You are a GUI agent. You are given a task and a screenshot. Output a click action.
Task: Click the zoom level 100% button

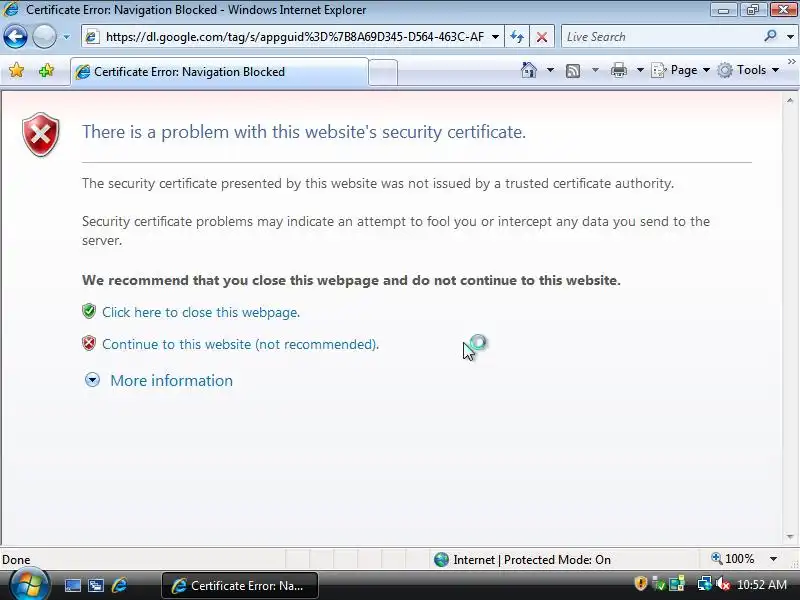(733, 559)
